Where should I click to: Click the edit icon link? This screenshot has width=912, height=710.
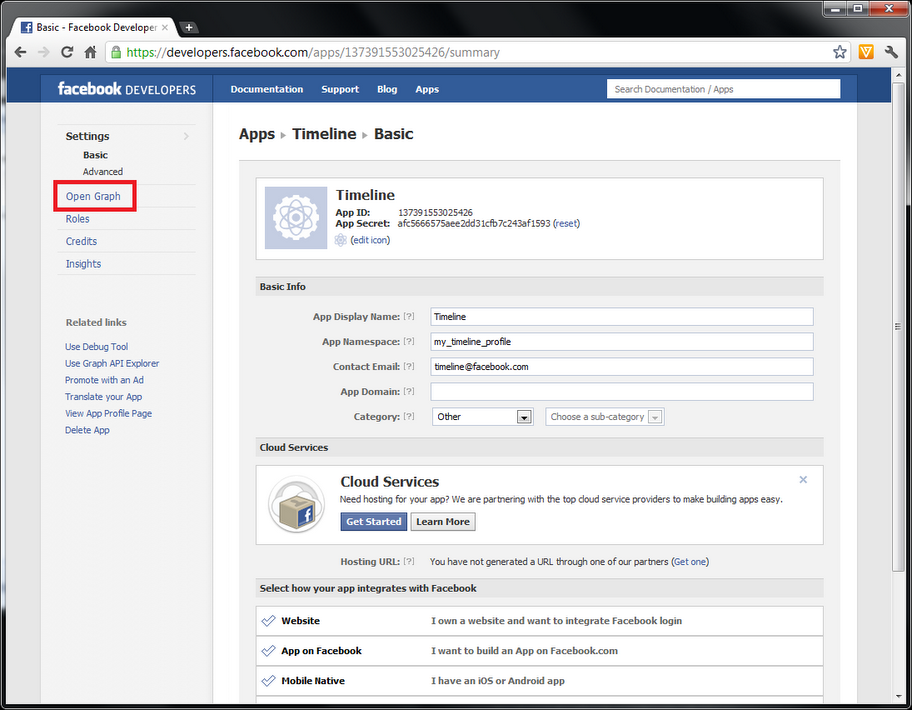[370, 240]
